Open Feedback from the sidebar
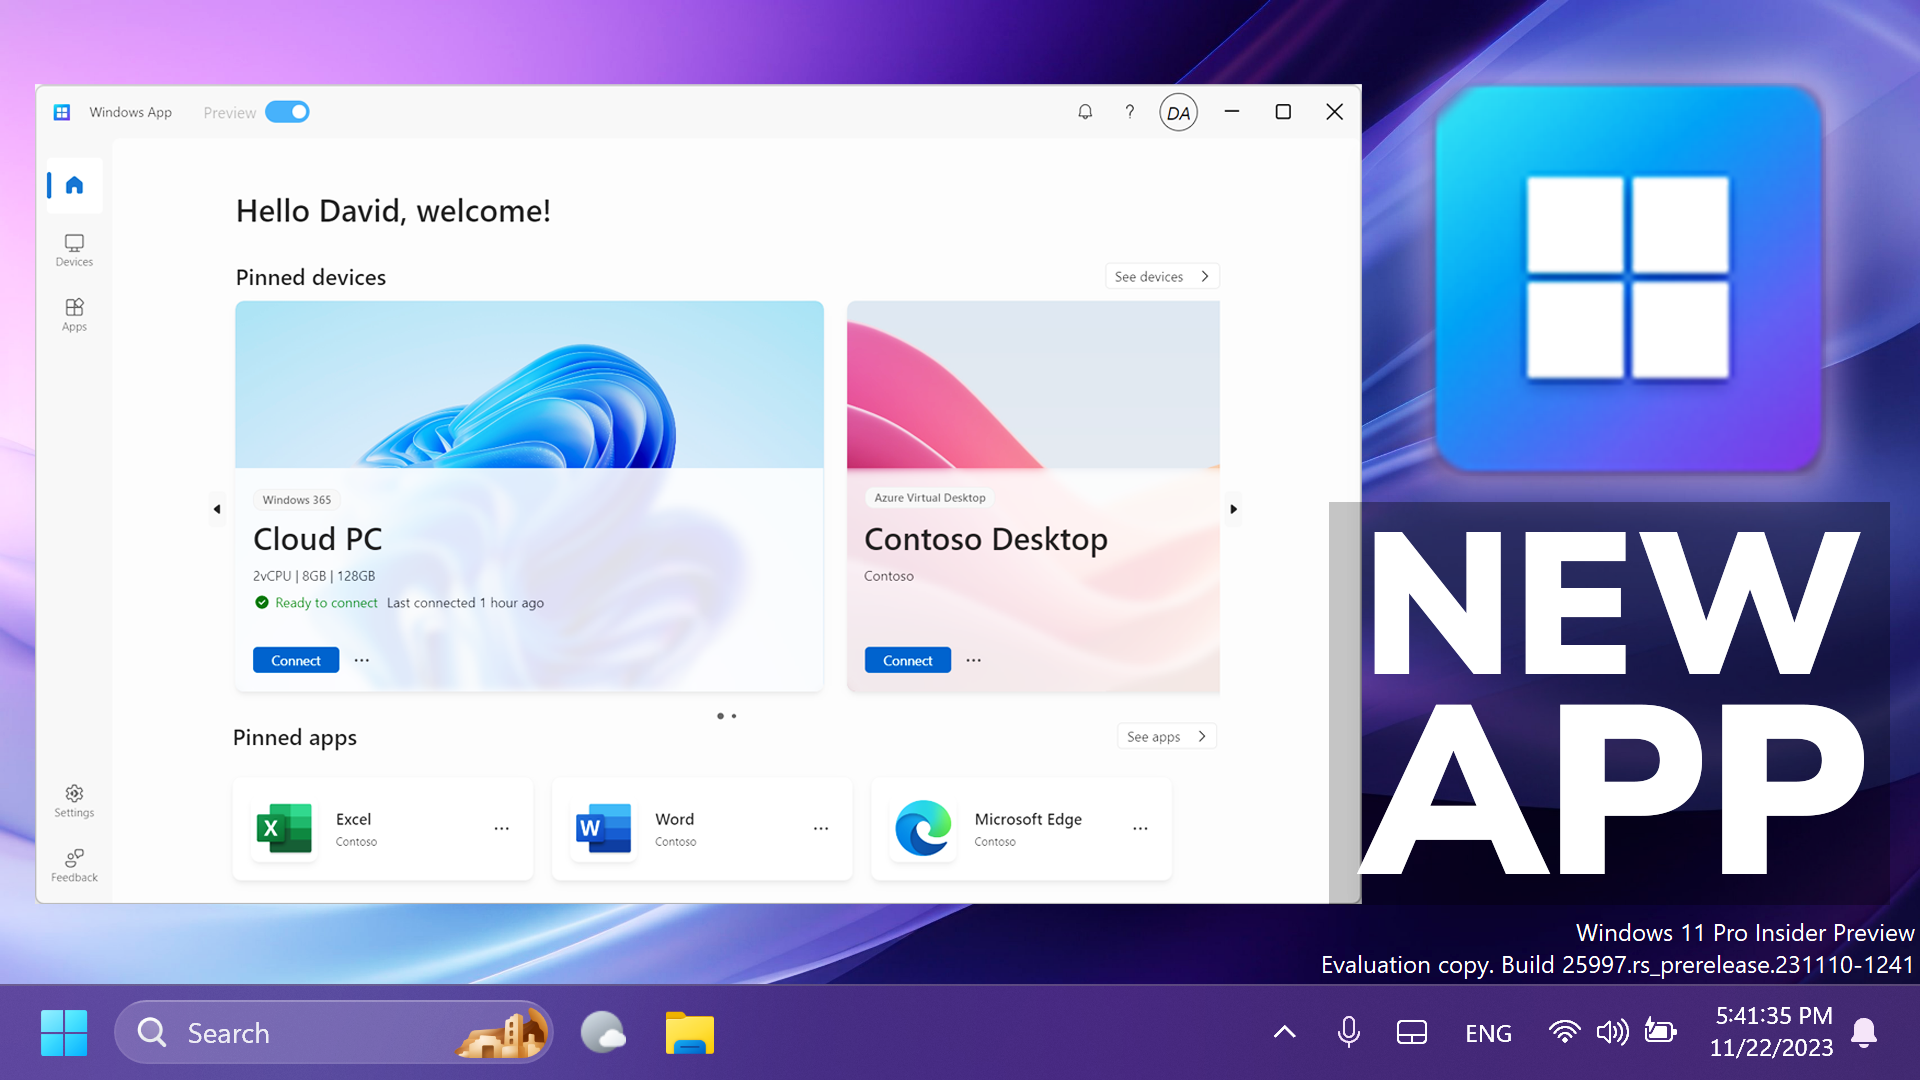The image size is (1920, 1080). click(73, 865)
